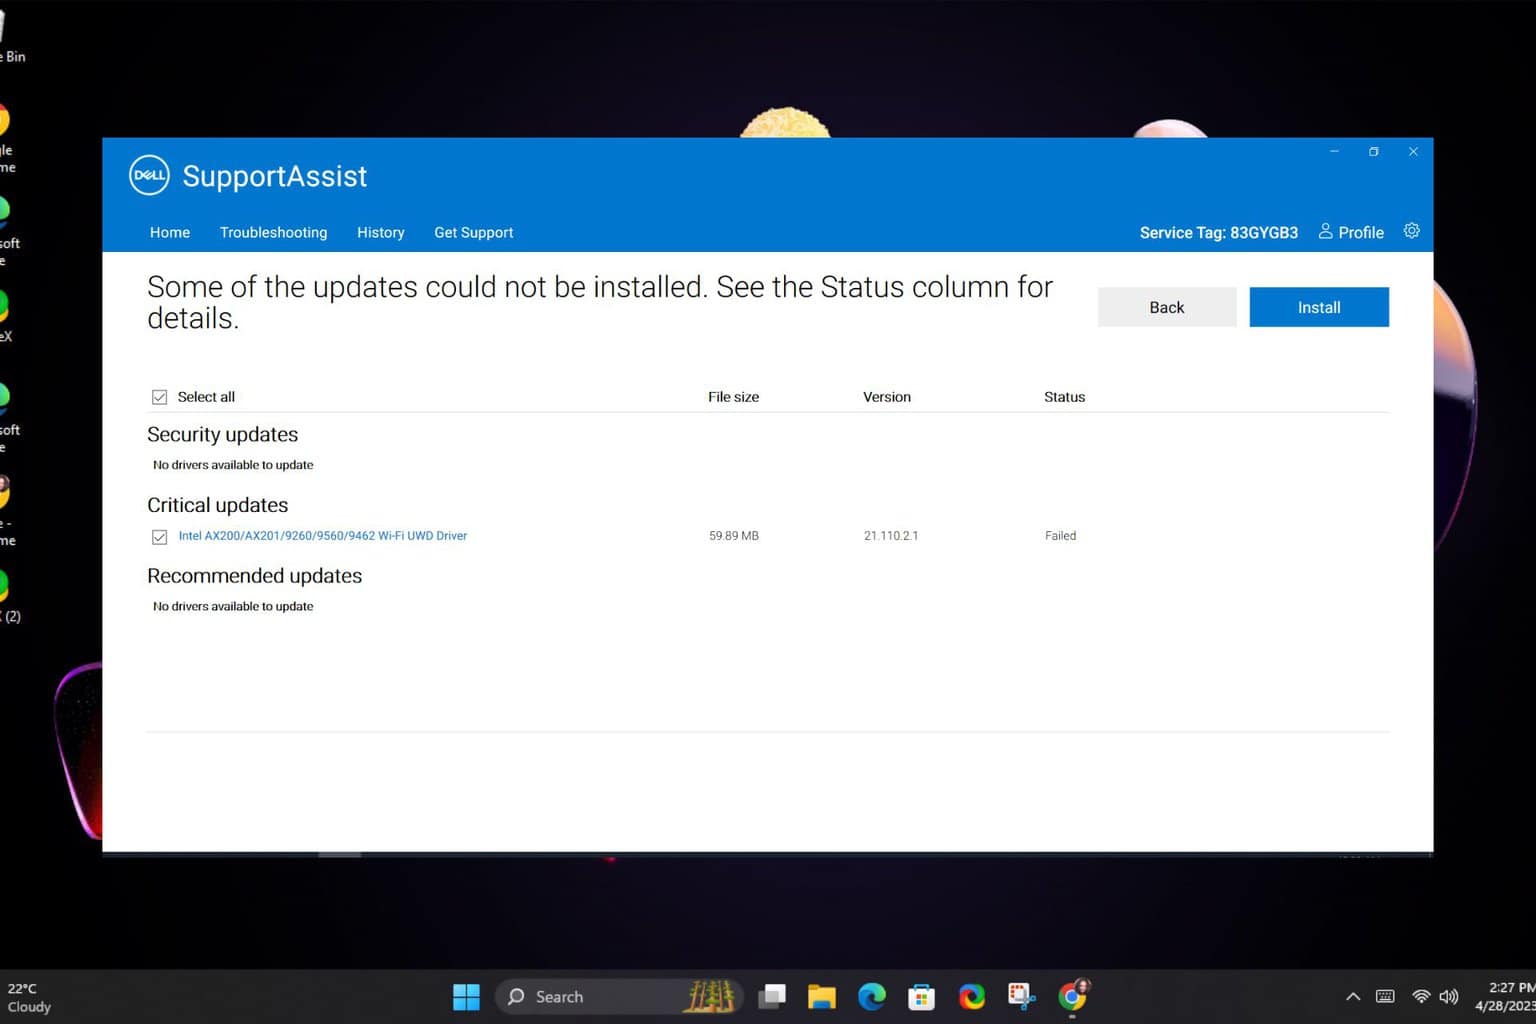Open Snipping Tool from the taskbar

[1021, 996]
